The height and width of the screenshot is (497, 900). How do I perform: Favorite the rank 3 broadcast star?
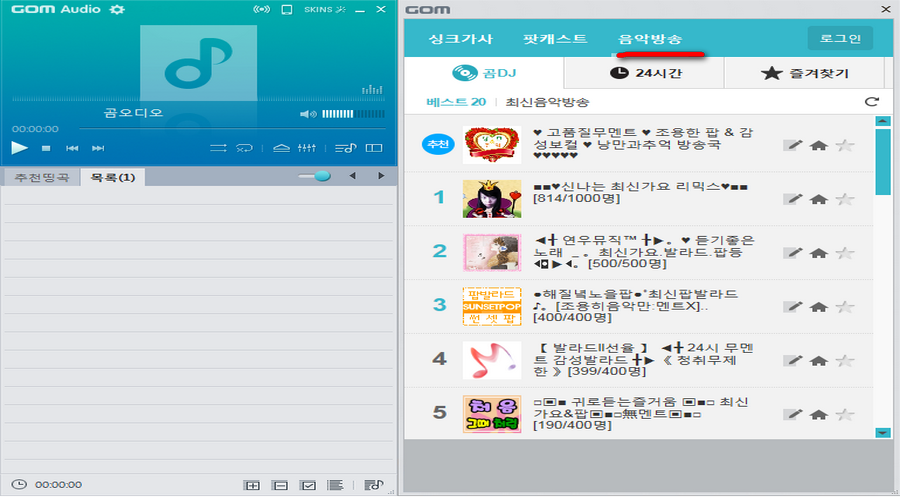coord(844,306)
